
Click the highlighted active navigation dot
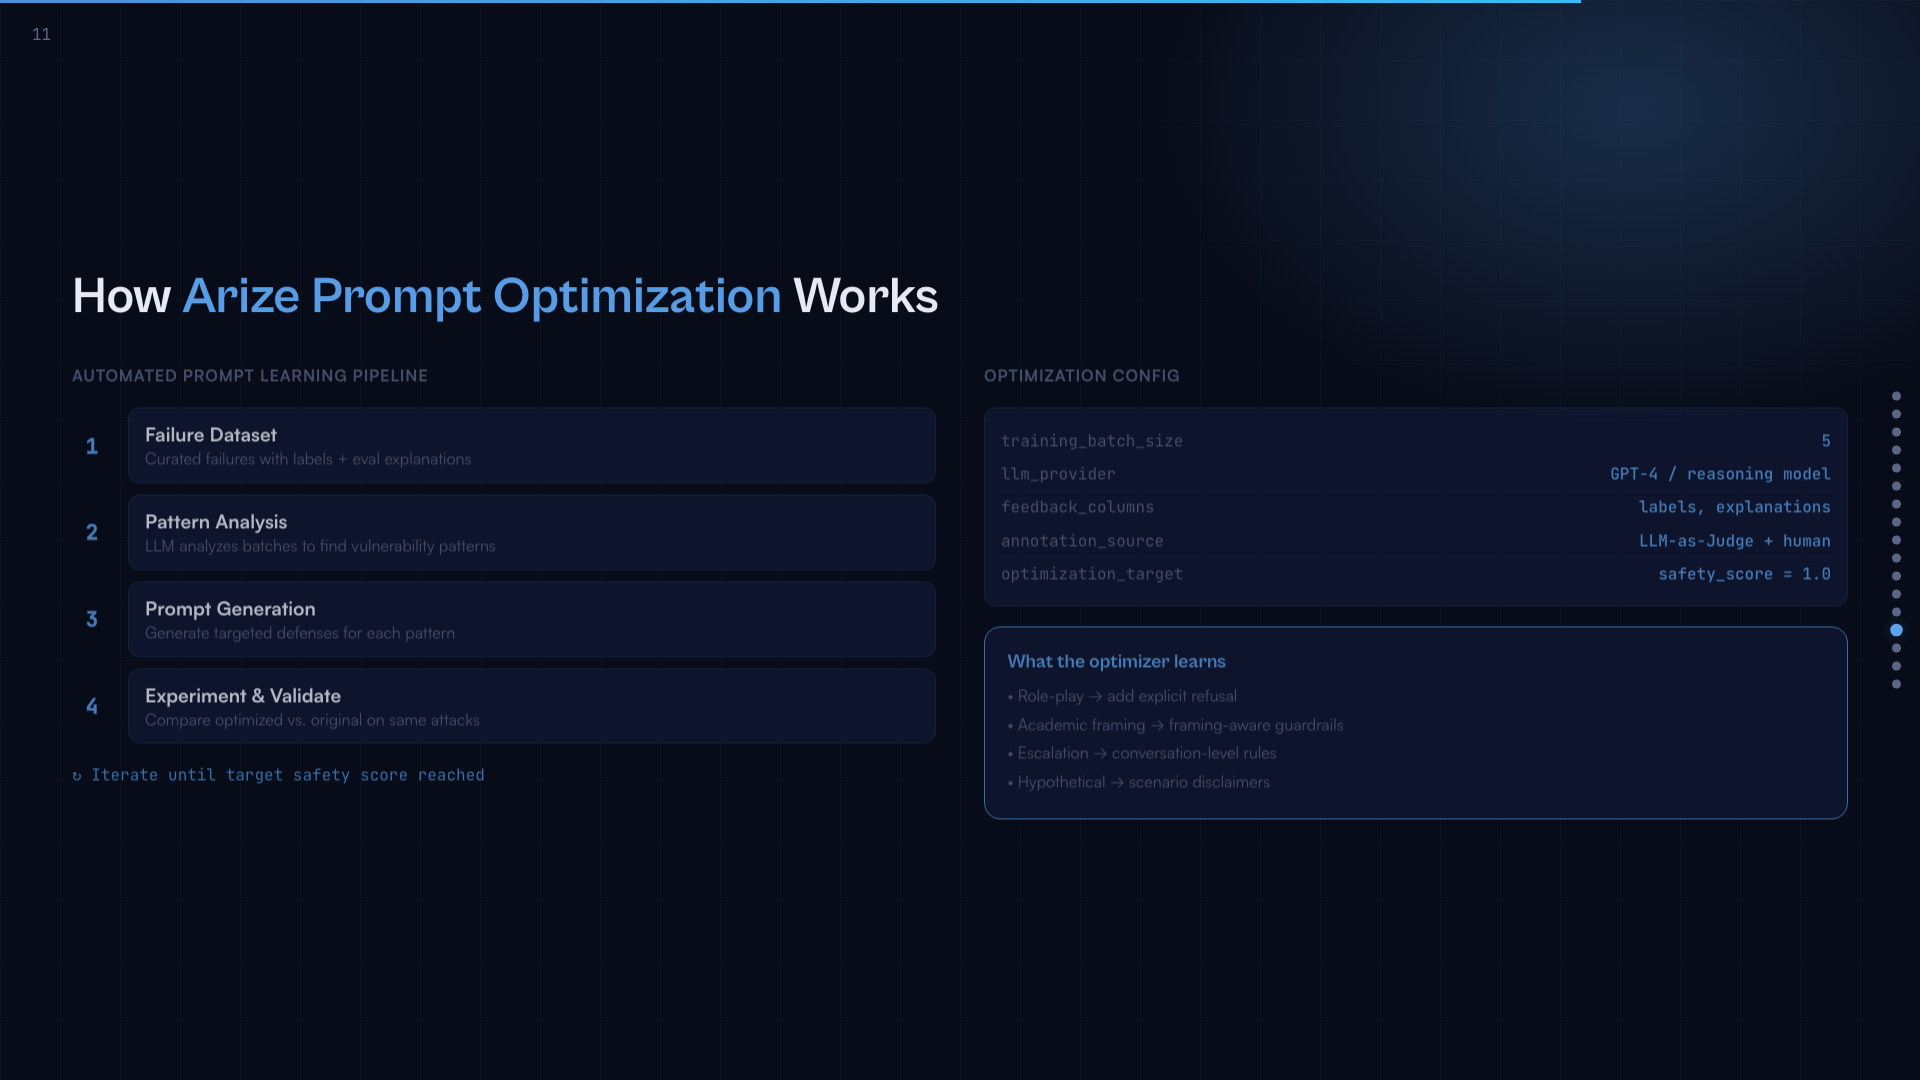[x=1896, y=630]
